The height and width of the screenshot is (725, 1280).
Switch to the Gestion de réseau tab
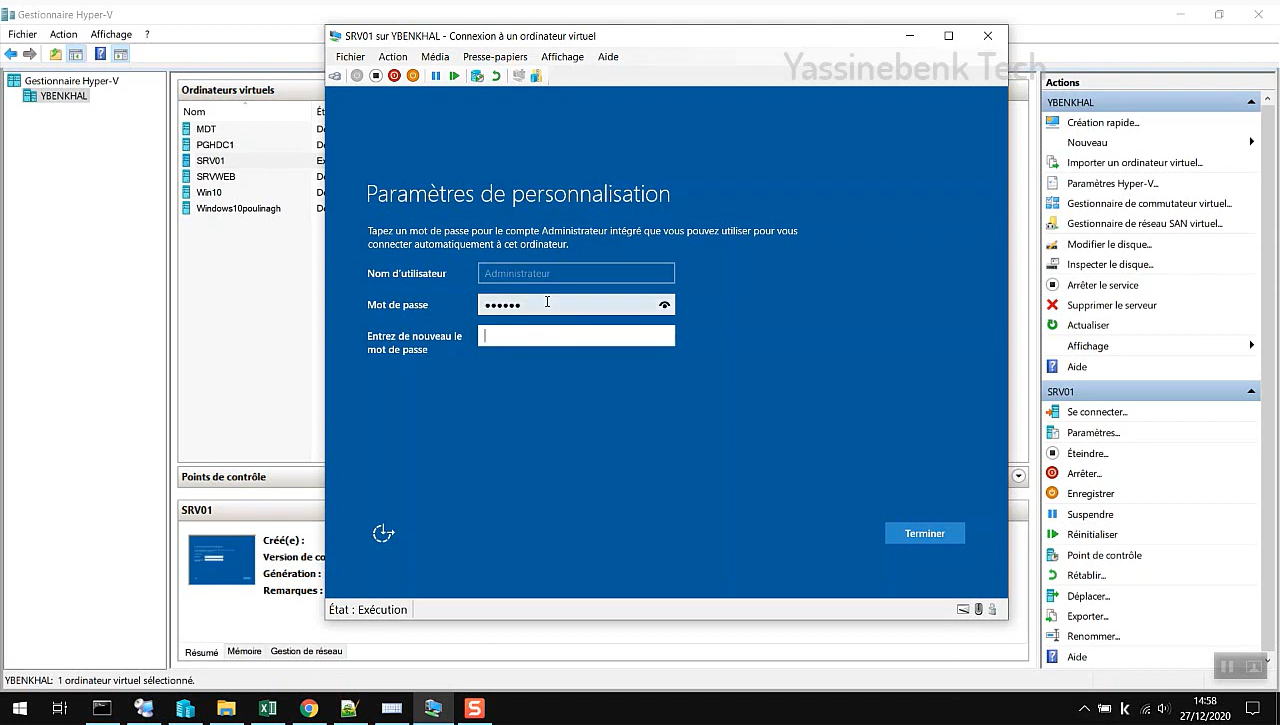coord(306,651)
